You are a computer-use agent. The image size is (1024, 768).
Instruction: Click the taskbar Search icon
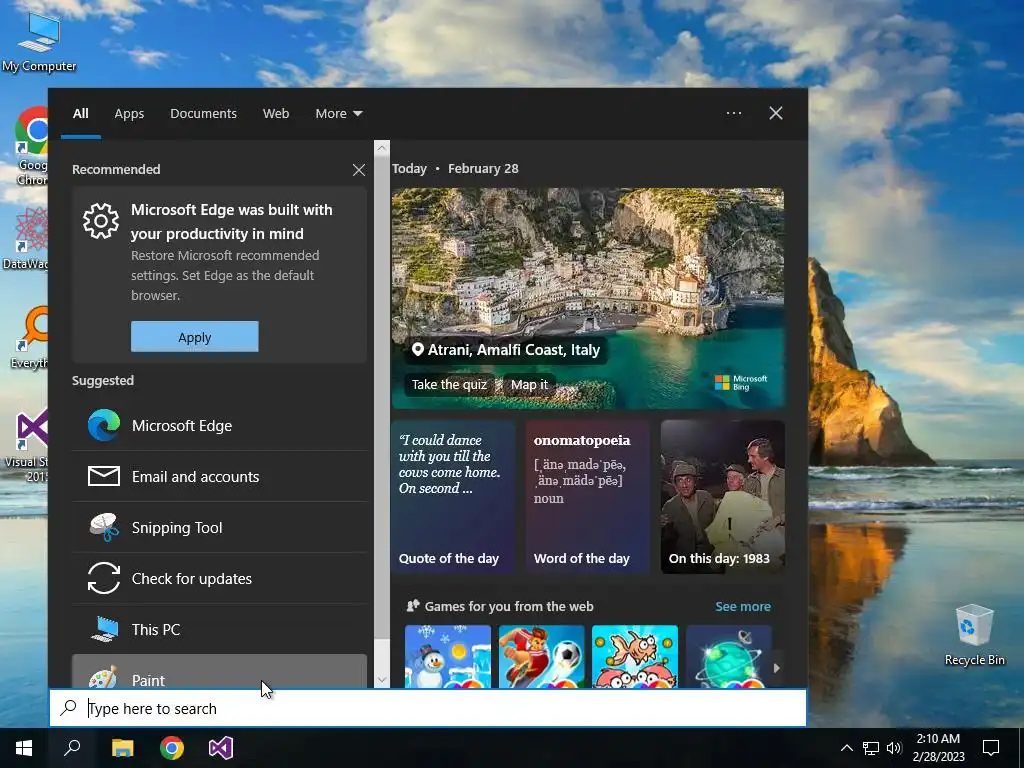(x=72, y=748)
